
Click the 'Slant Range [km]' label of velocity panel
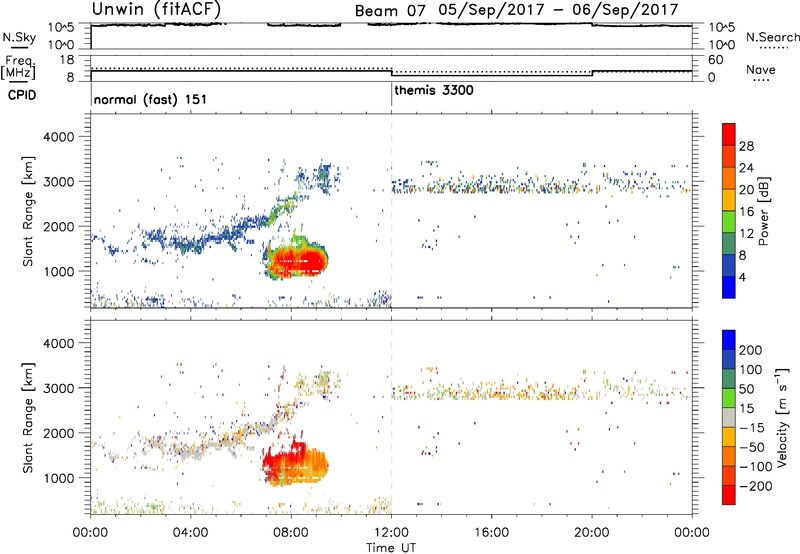[28, 418]
